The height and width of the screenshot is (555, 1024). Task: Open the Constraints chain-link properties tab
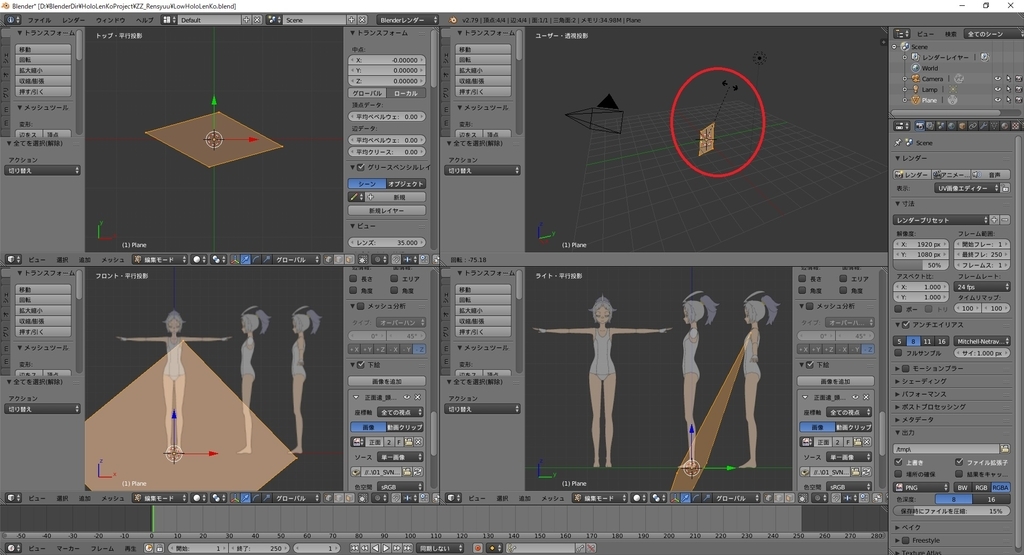(x=972, y=126)
